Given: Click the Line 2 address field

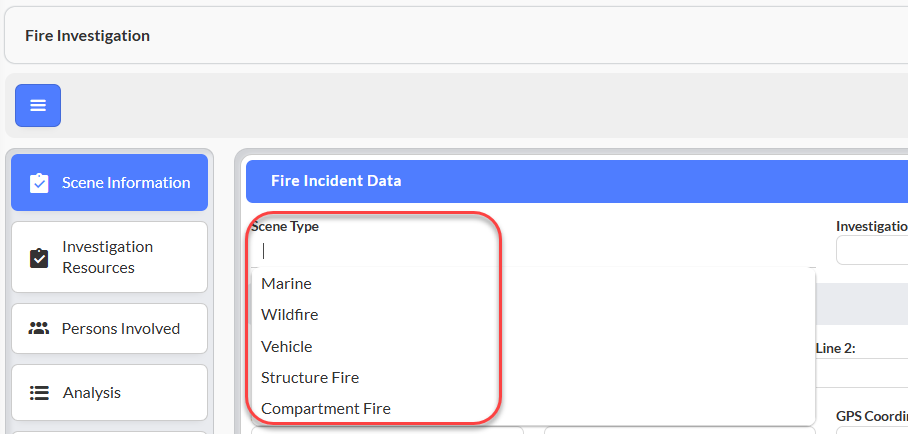Looking at the screenshot, I should pyautogui.click(x=862, y=373).
